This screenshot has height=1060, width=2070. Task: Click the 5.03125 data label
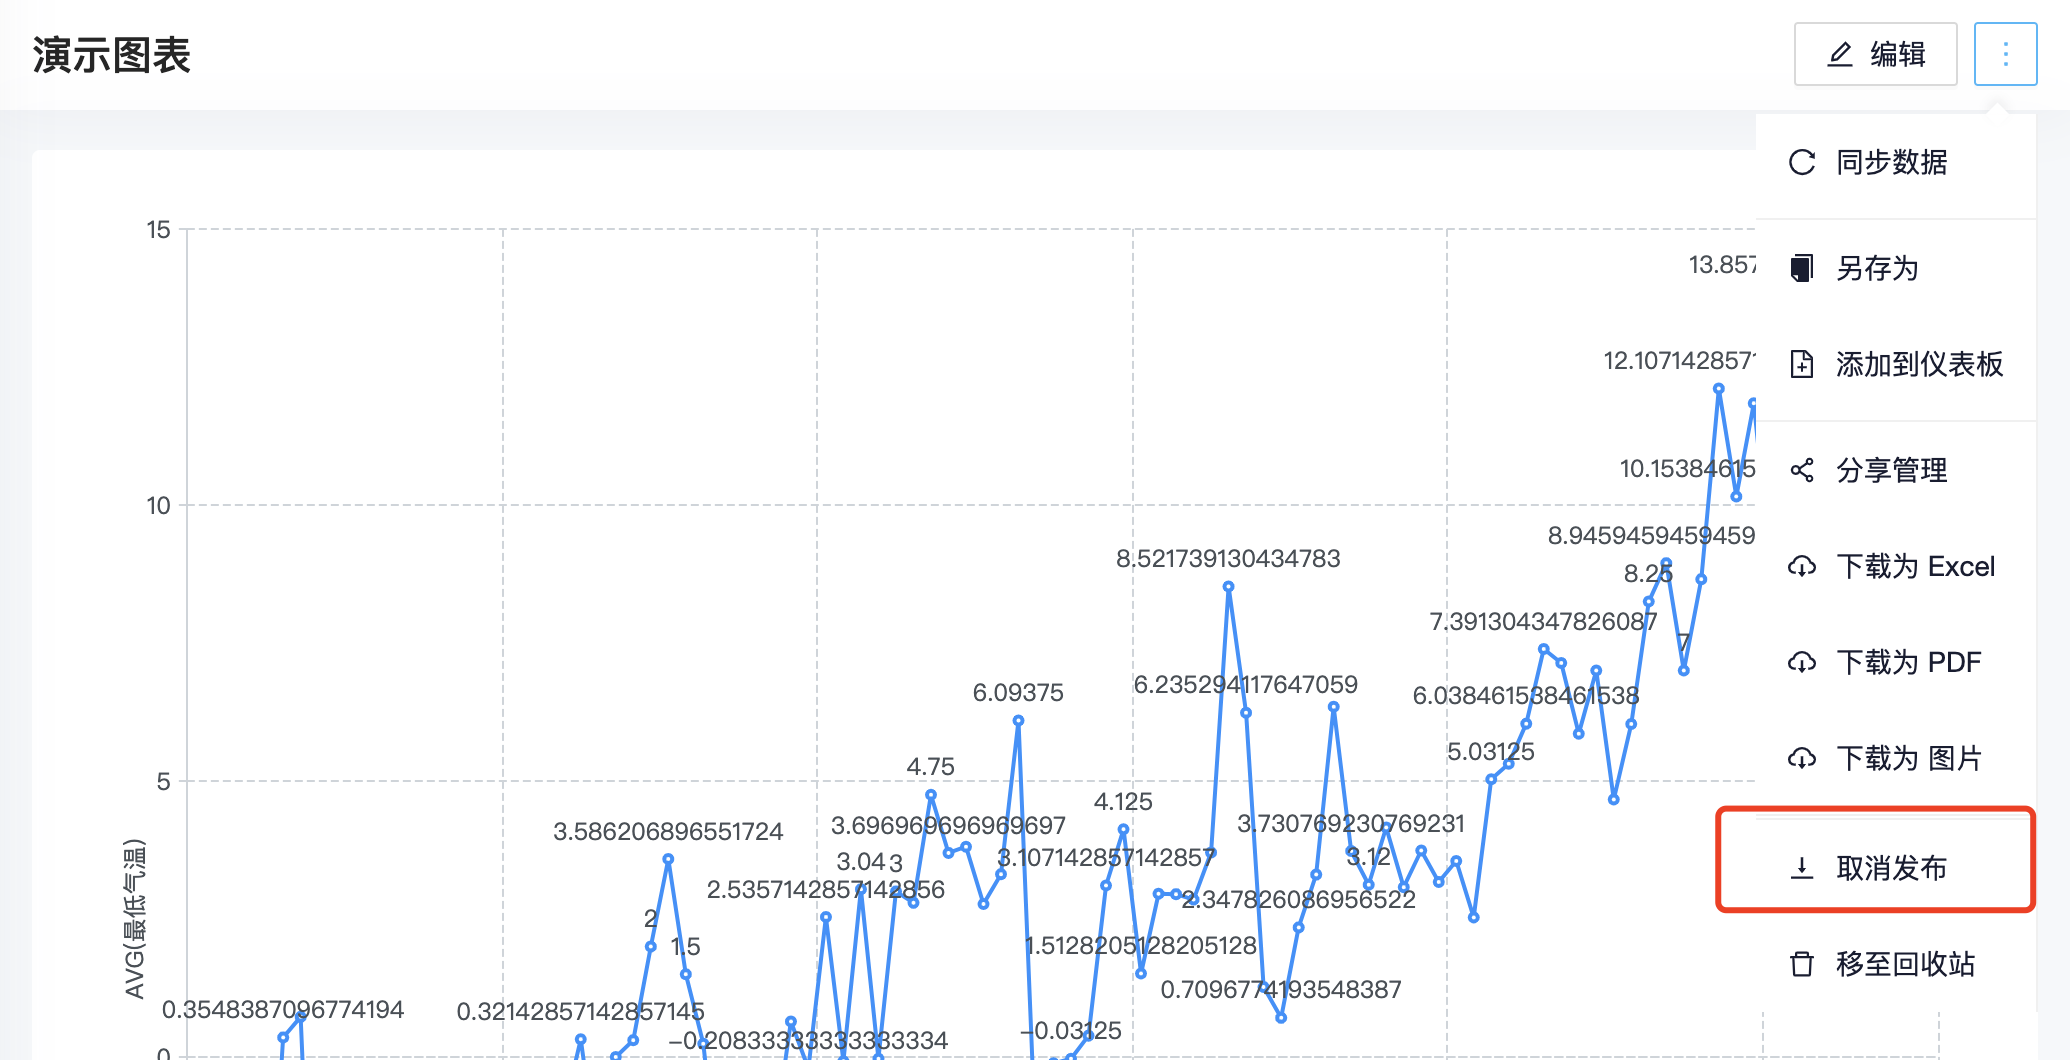click(x=1491, y=752)
